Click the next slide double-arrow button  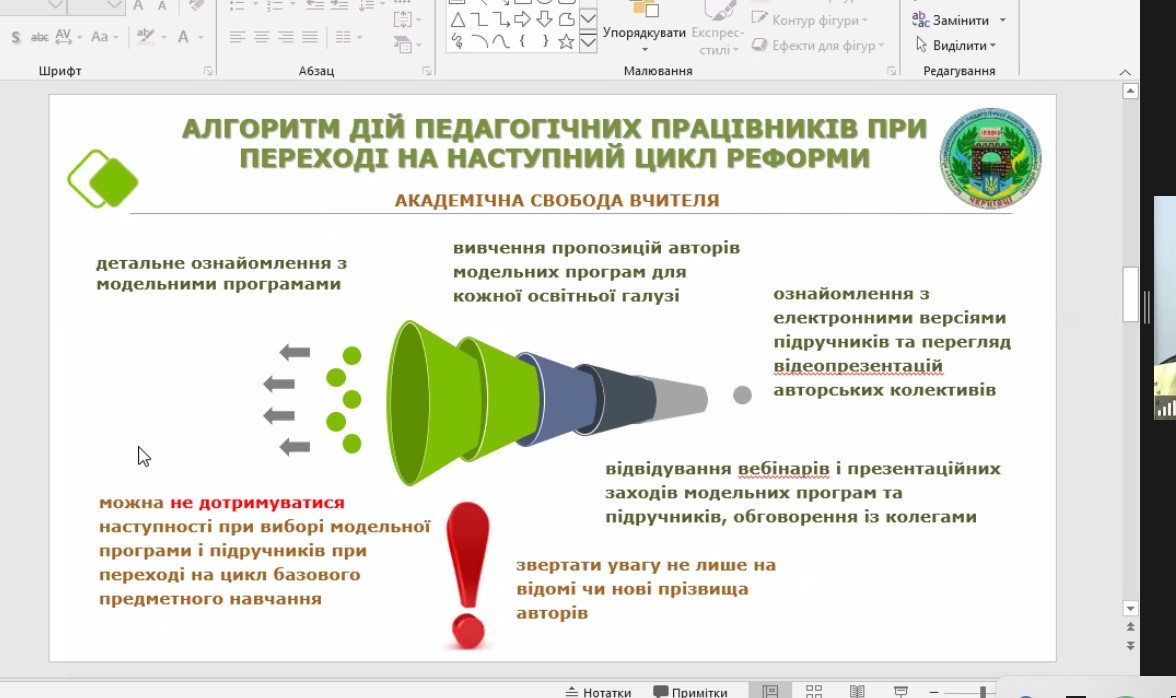[x=1131, y=646]
